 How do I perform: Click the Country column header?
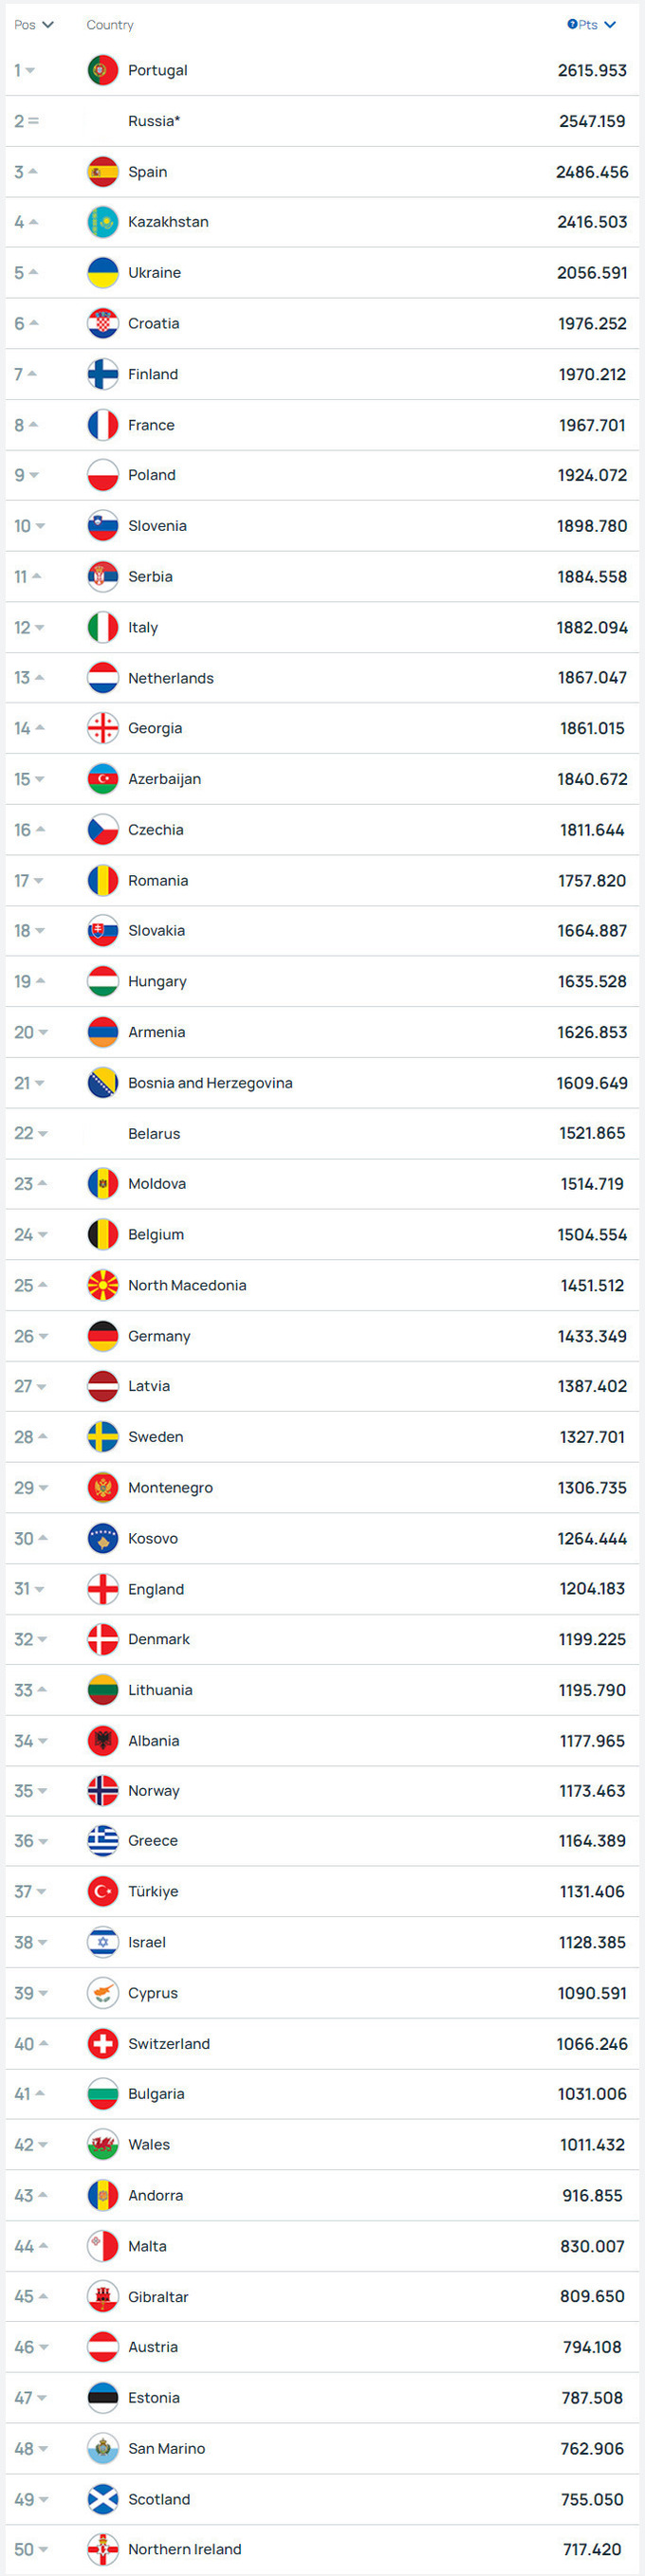coord(110,25)
